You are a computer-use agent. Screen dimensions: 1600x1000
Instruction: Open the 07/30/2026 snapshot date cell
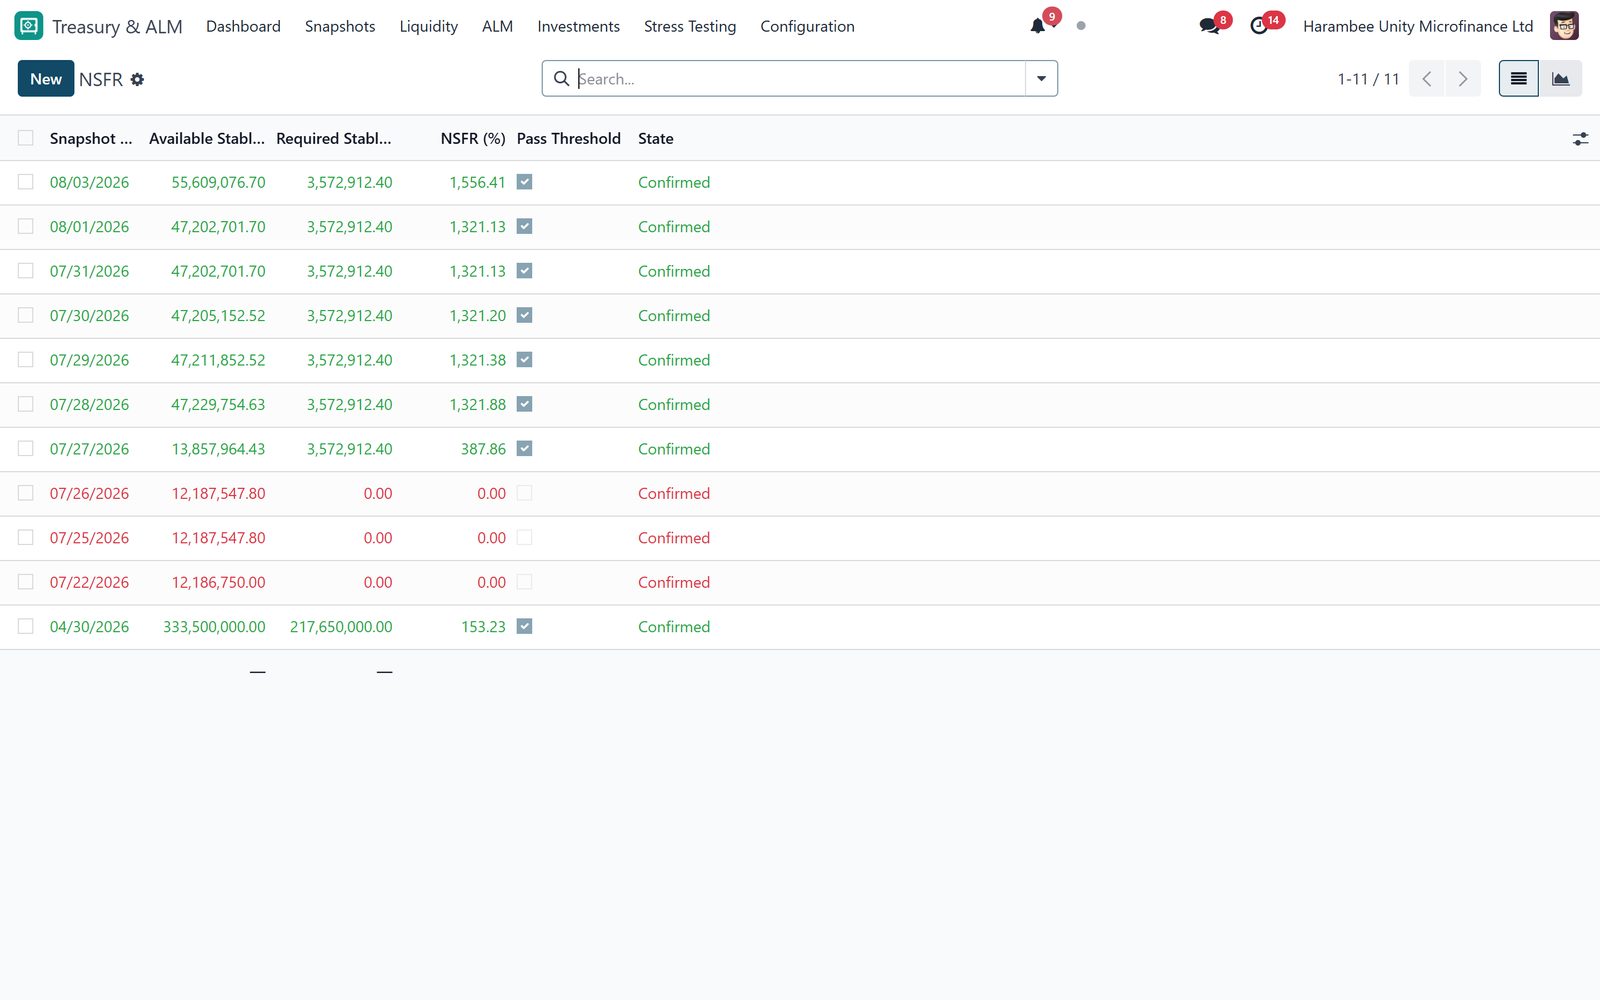(x=89, y=316)
